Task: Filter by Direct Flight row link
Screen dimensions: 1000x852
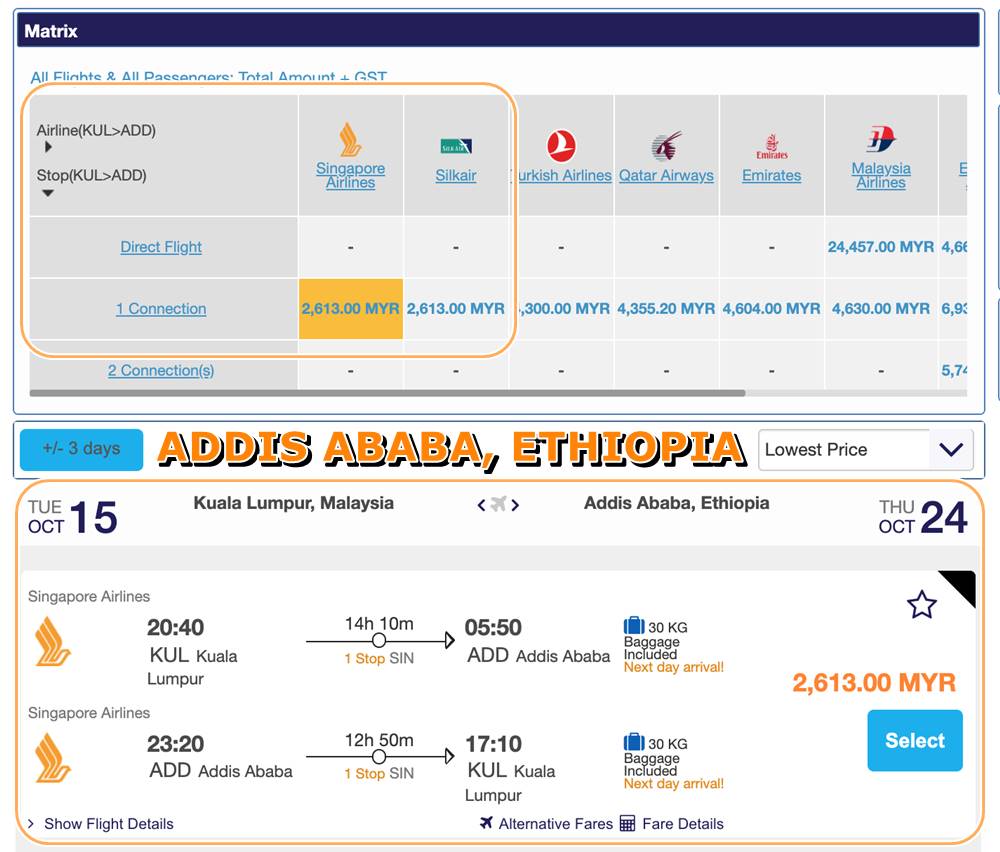Action: (x=161, y=247)
